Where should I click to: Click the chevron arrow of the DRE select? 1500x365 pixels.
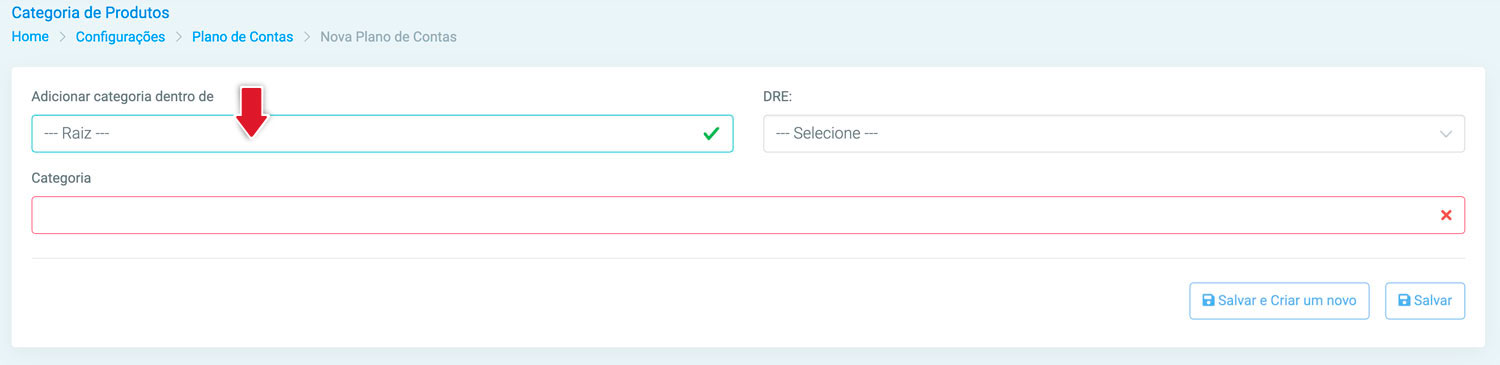[1446, 134]
